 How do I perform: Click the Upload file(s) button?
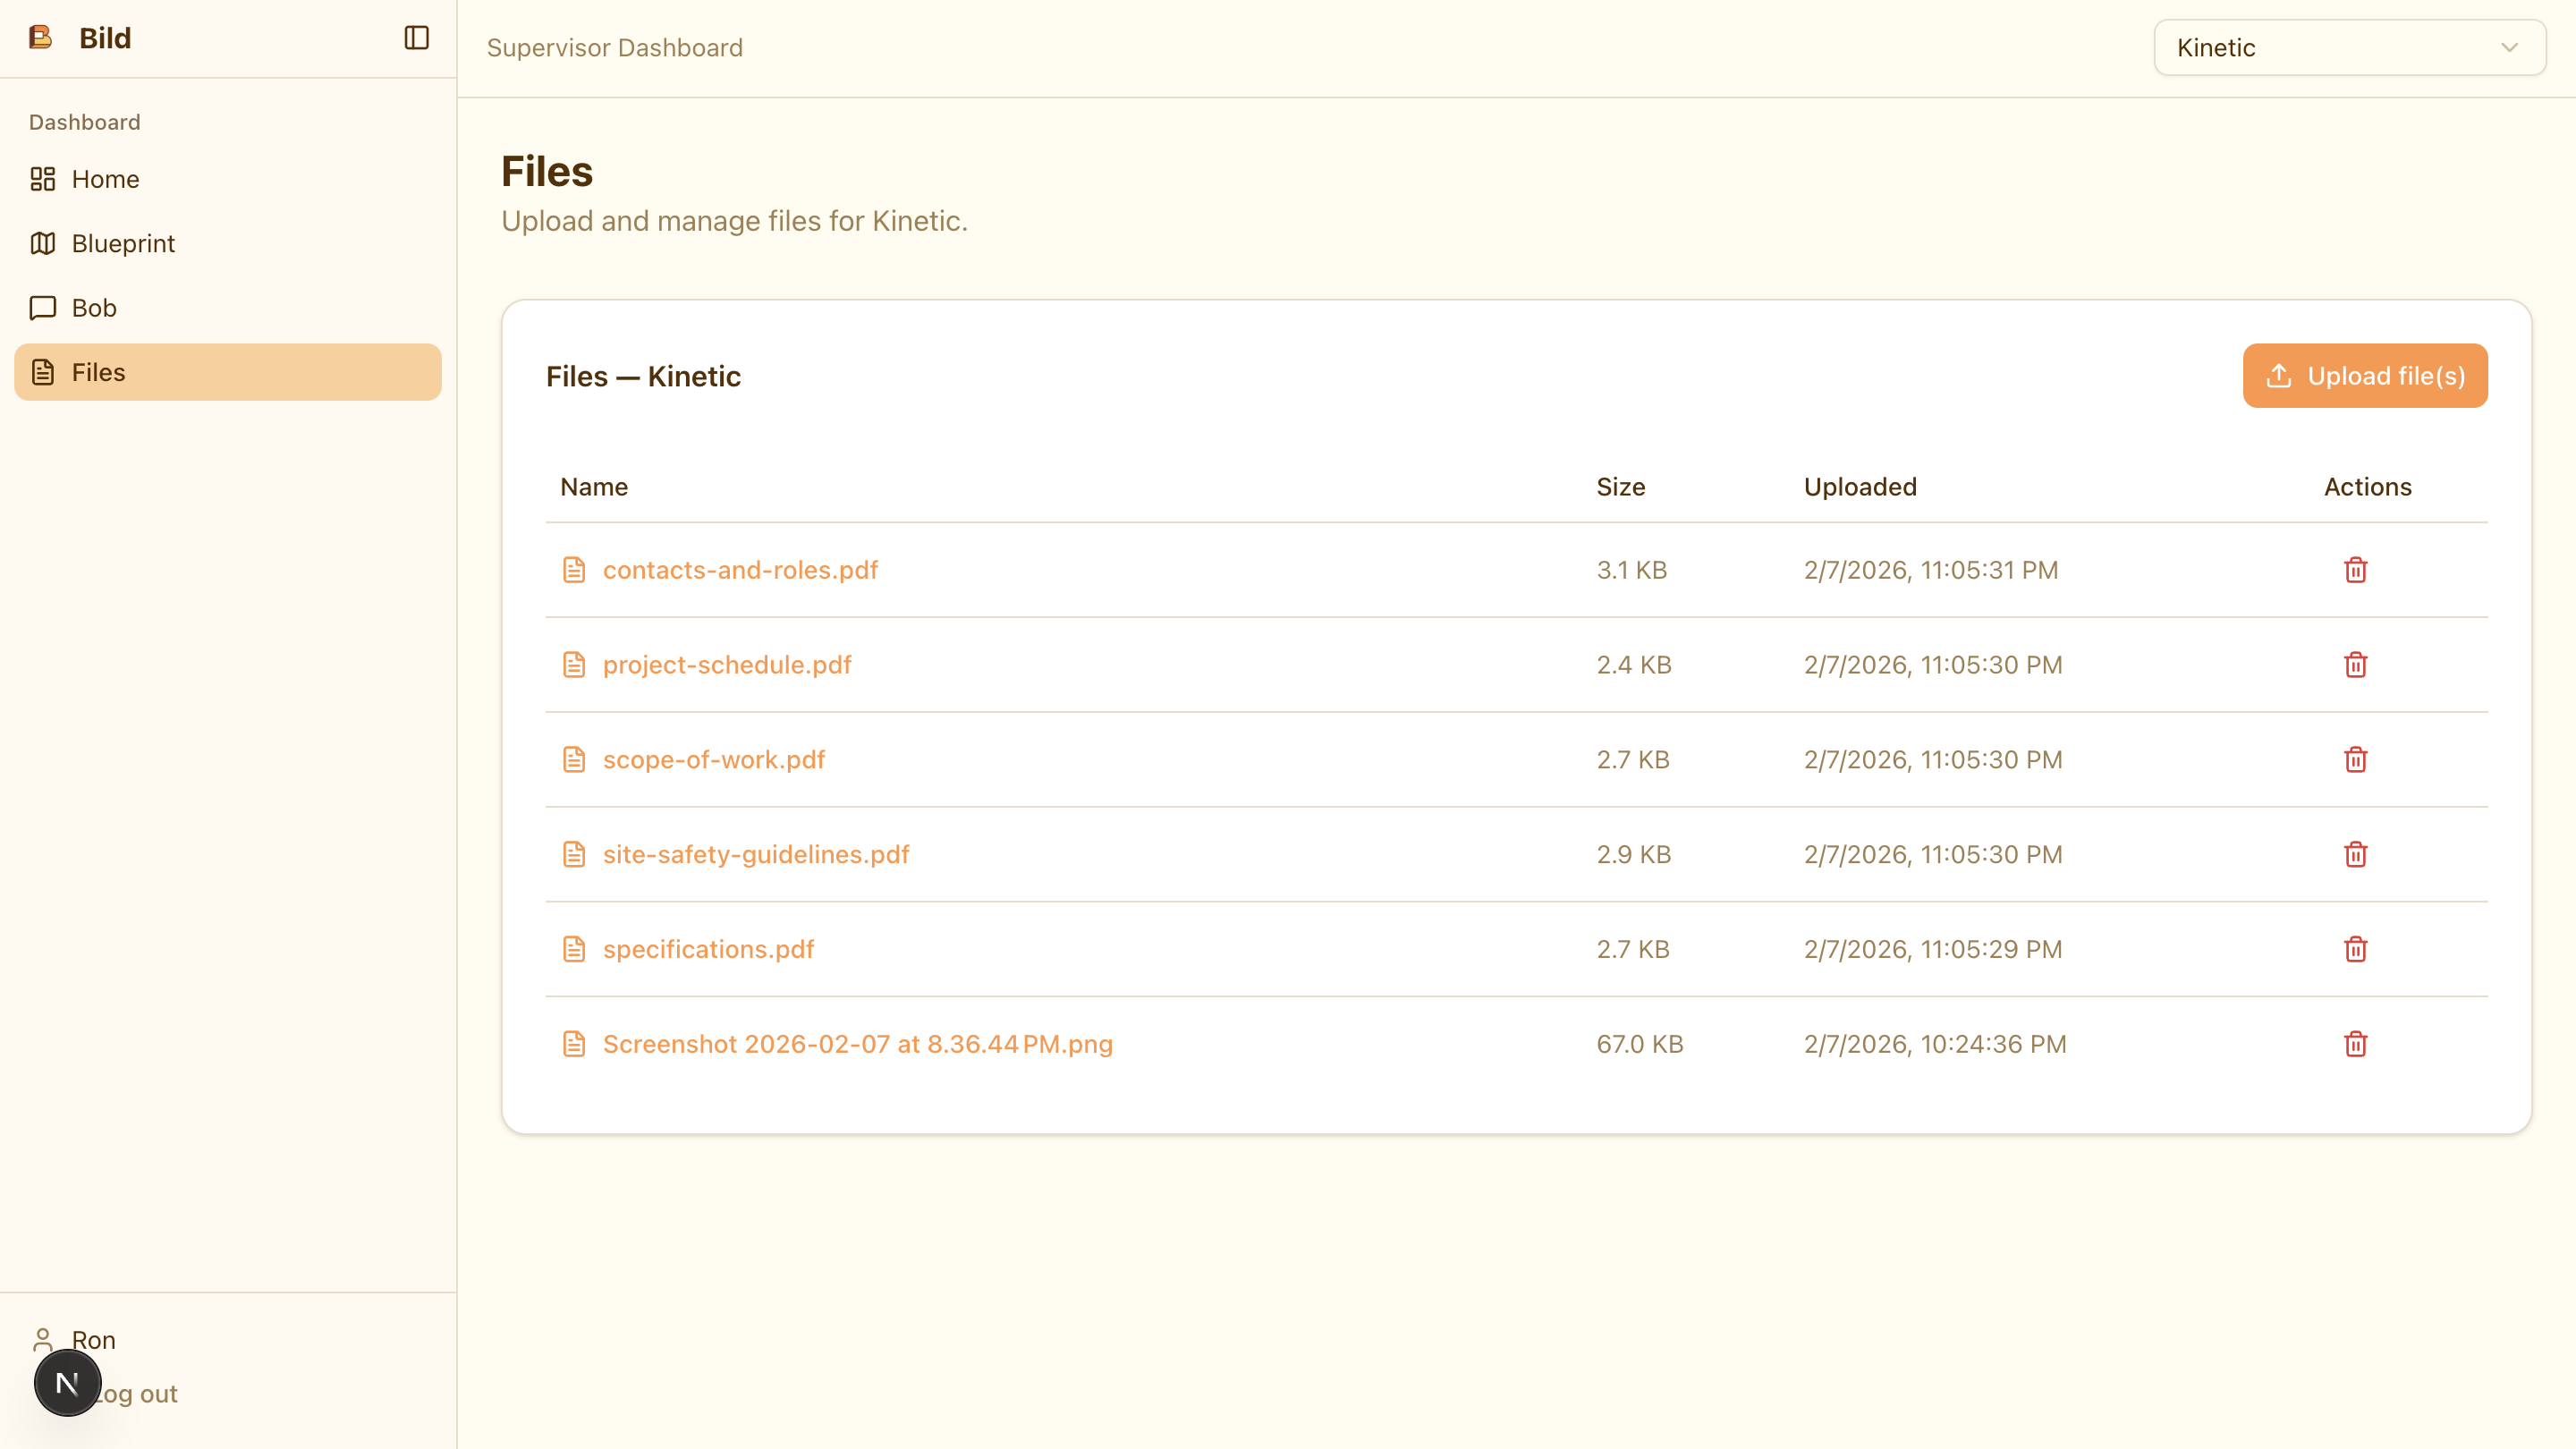[x=2364, y=376]
